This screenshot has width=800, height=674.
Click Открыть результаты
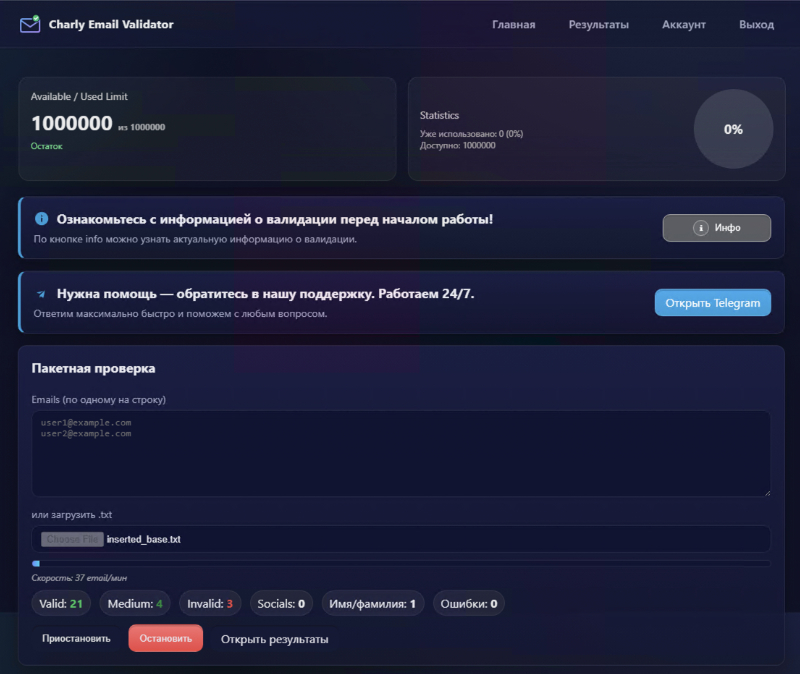tap(274, 639)
